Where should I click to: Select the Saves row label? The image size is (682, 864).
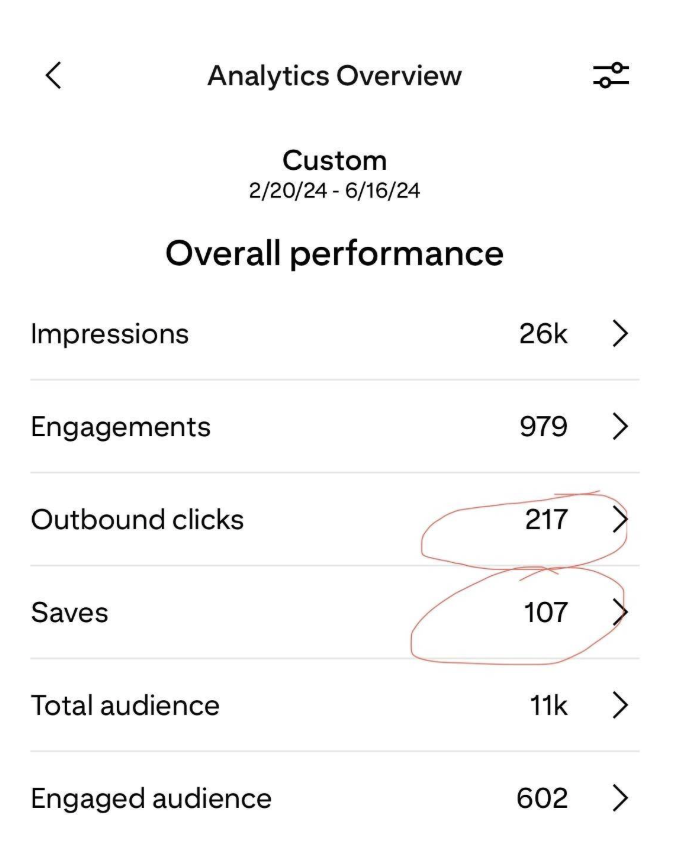pyautogui.click(x=69, y=611)
